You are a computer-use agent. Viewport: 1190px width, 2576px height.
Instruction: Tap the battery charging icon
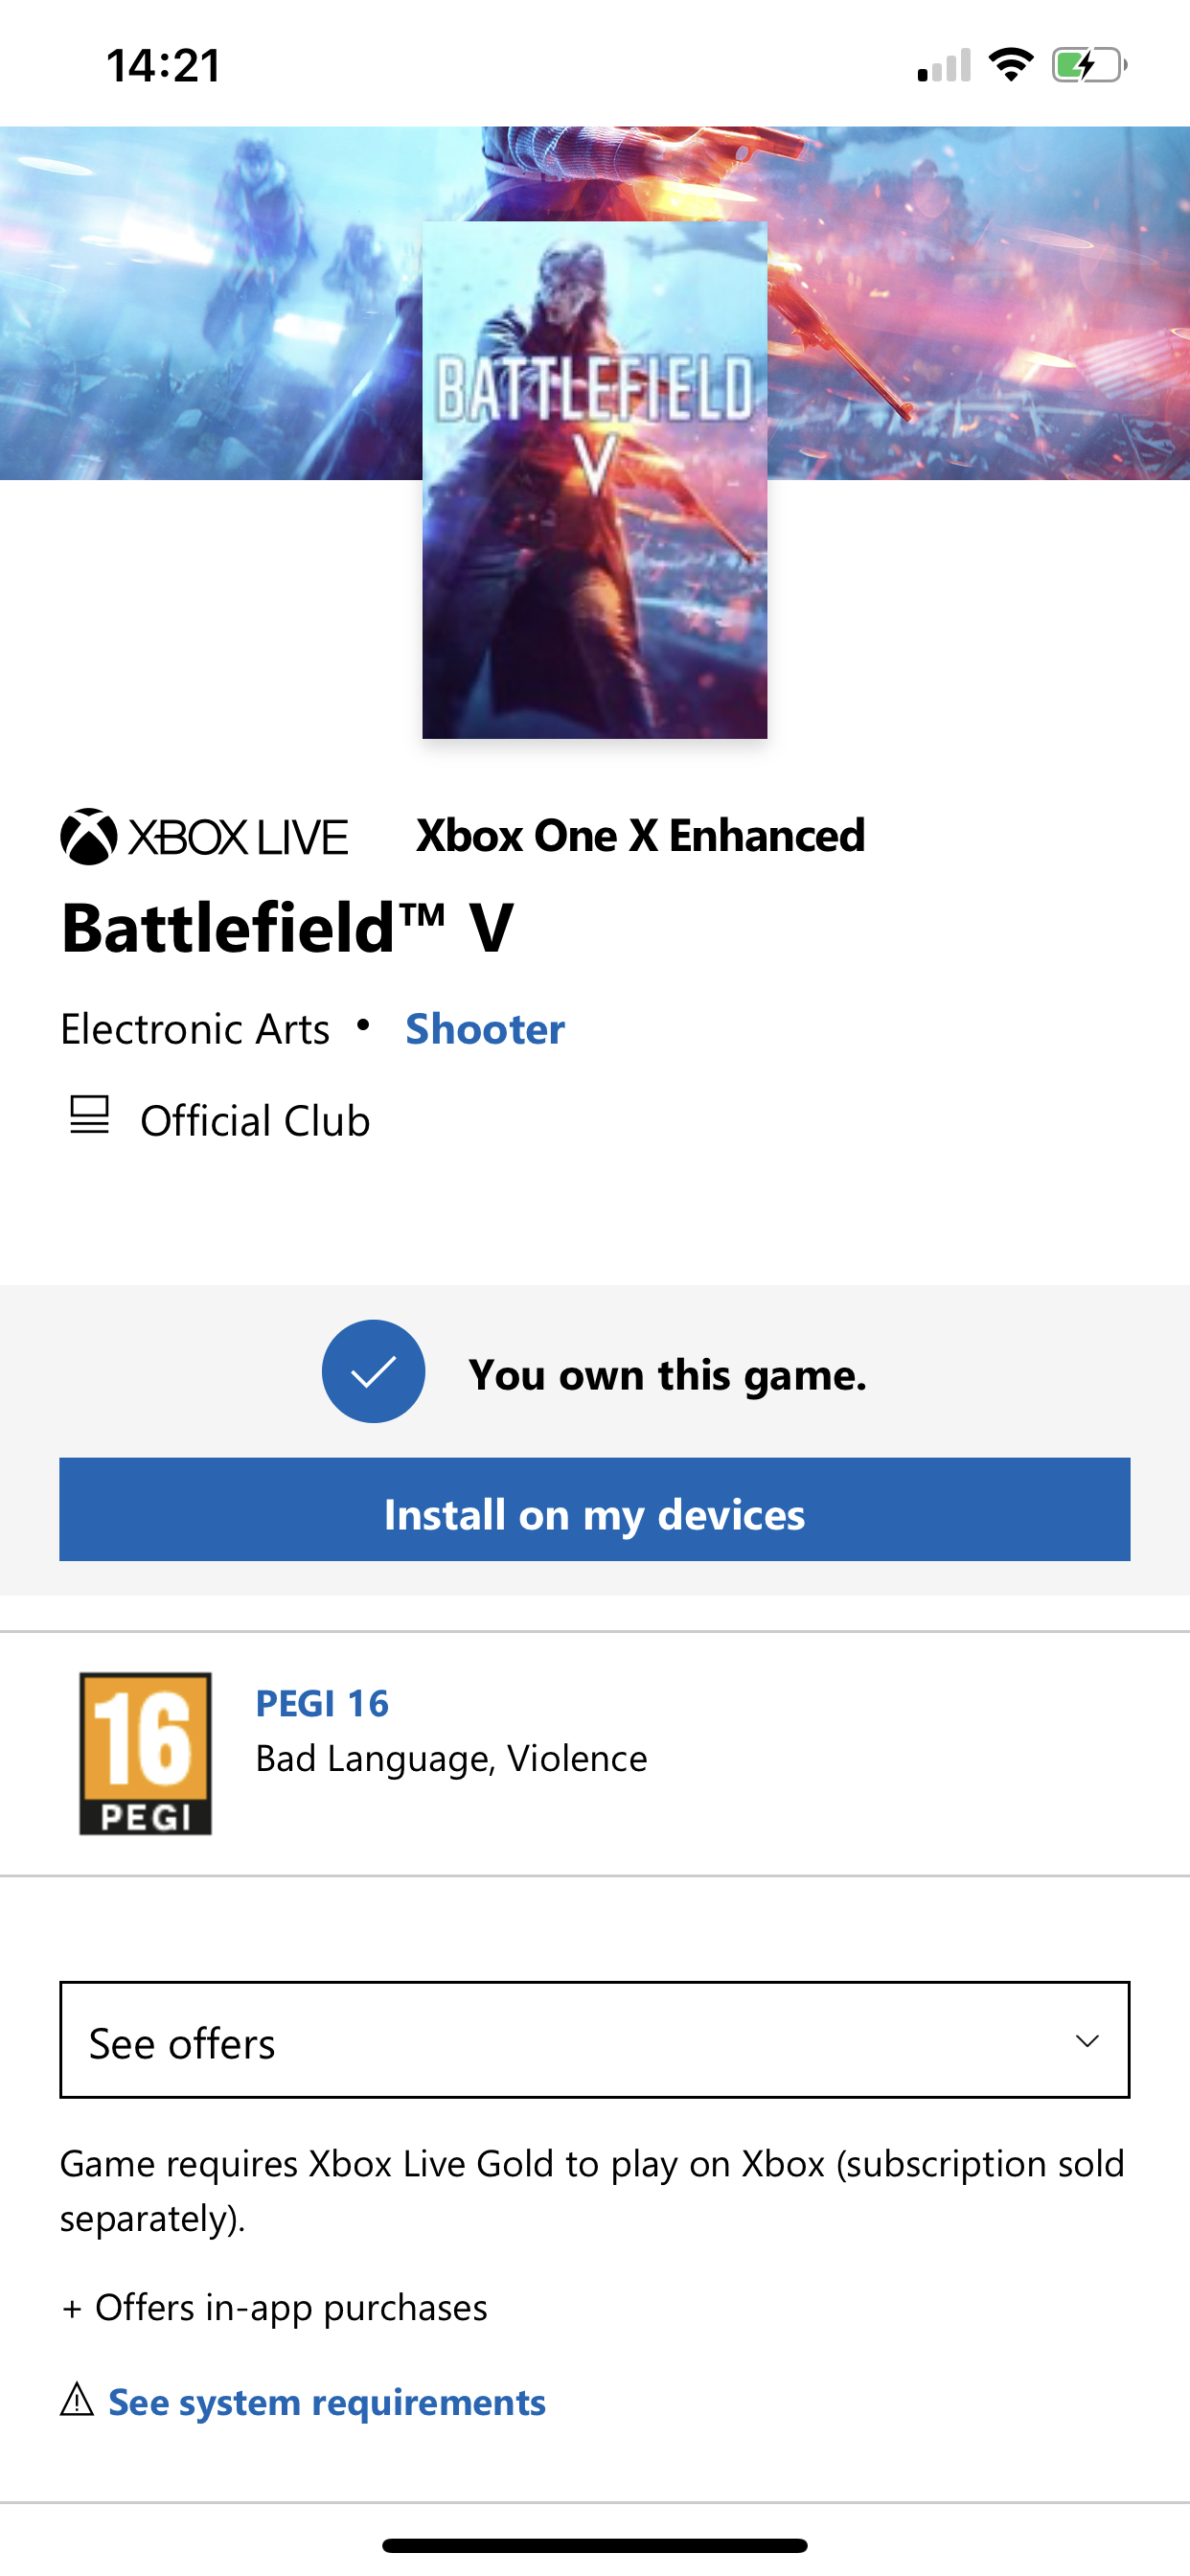pos(1089,65)
